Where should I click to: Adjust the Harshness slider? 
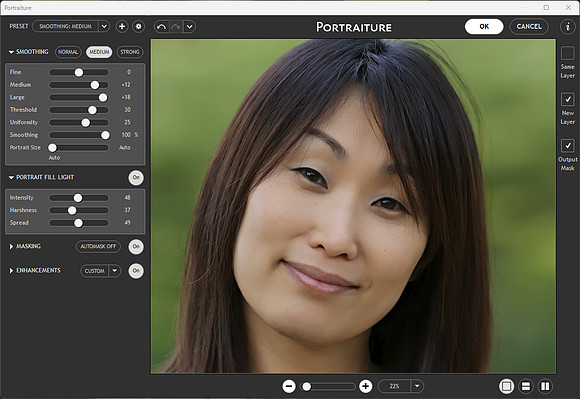tap(79, 210)
